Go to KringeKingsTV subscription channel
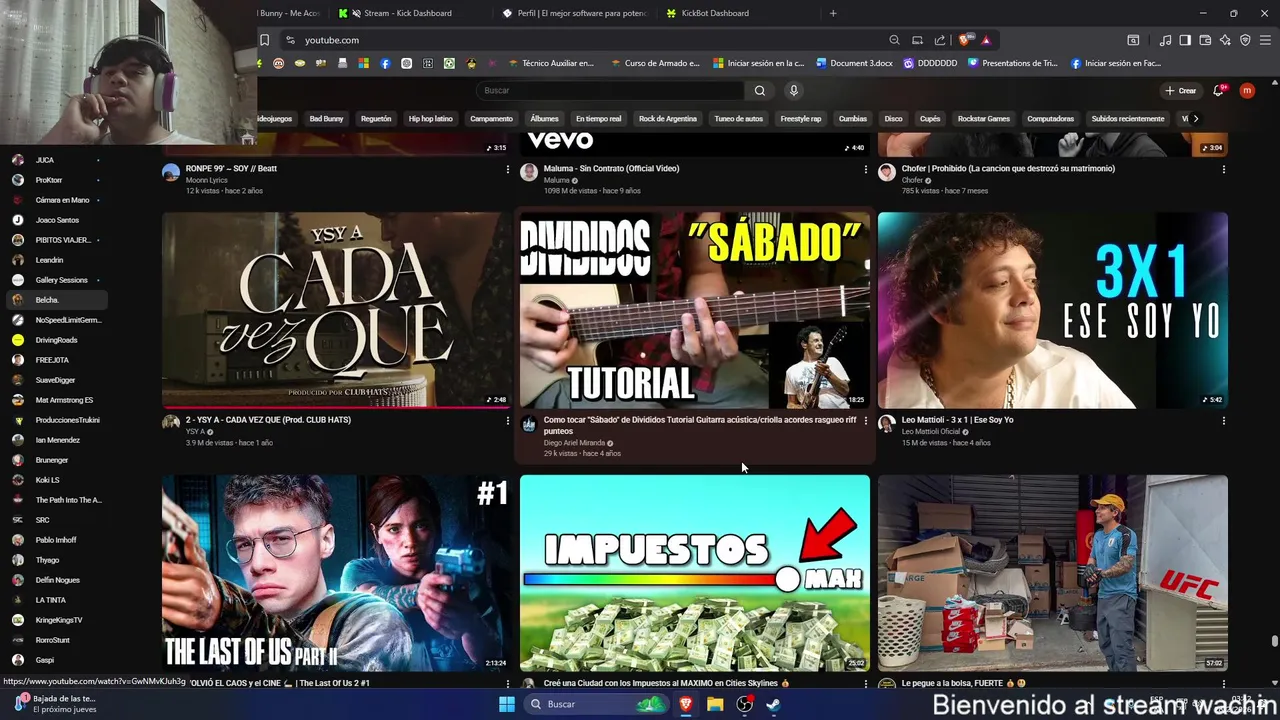The height and width of the screenshot is (720, 1280). [x=59, y=620]
